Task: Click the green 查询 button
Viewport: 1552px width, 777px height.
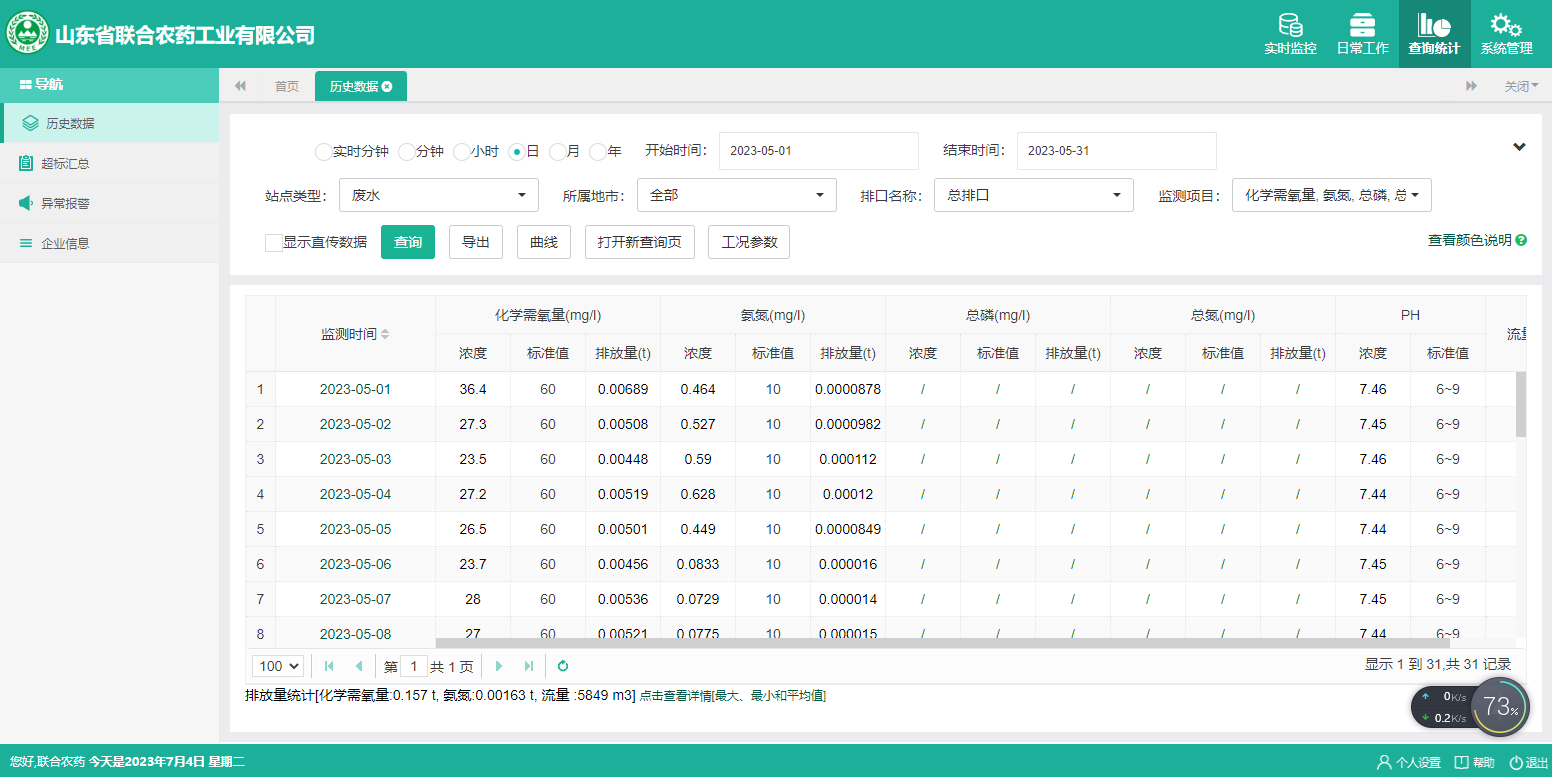Action: (408, 242)
